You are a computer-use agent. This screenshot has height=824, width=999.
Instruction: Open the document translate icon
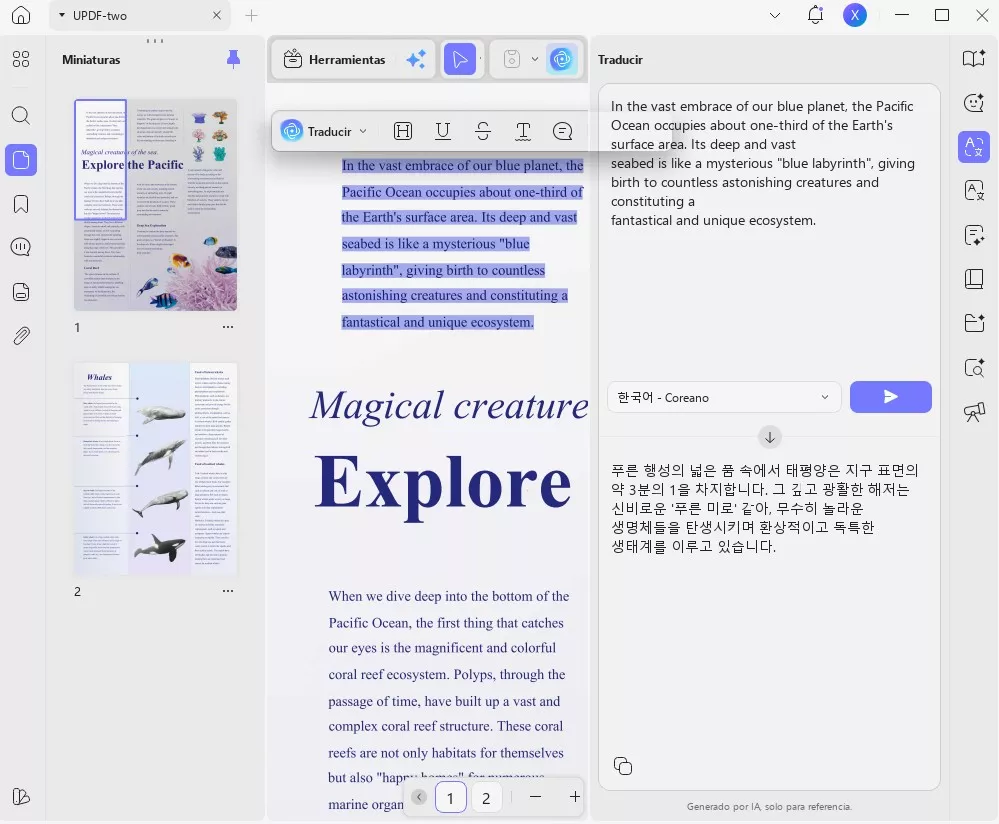click(x=974, y=191)
